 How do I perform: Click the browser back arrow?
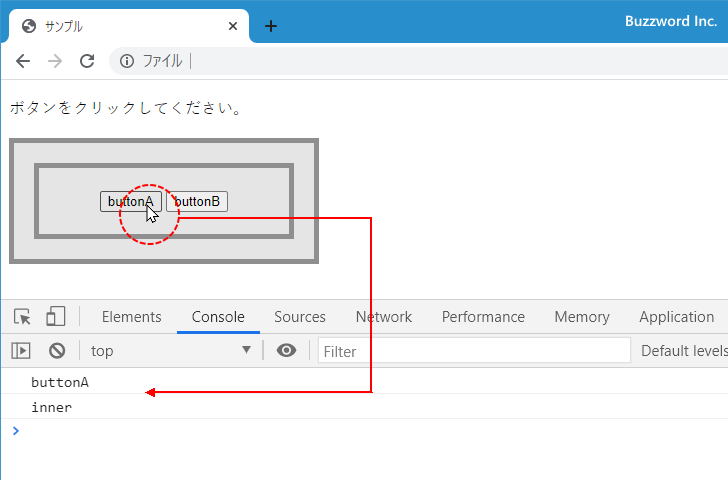[23, 61]
